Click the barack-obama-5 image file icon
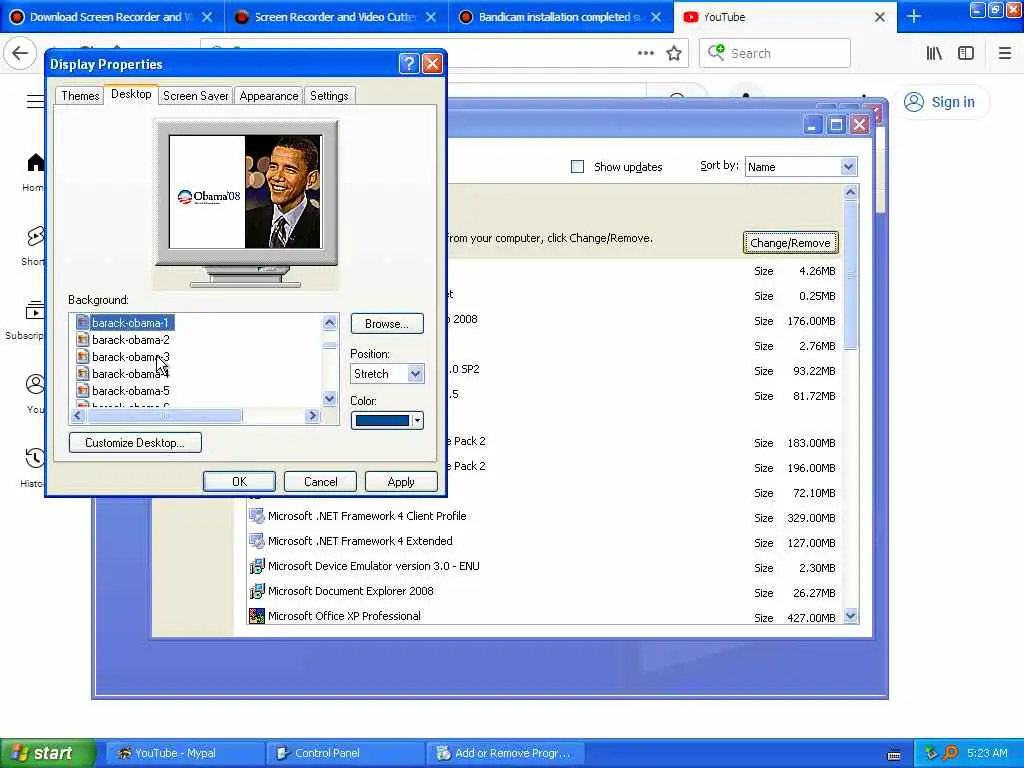 (x=82, y=391)
